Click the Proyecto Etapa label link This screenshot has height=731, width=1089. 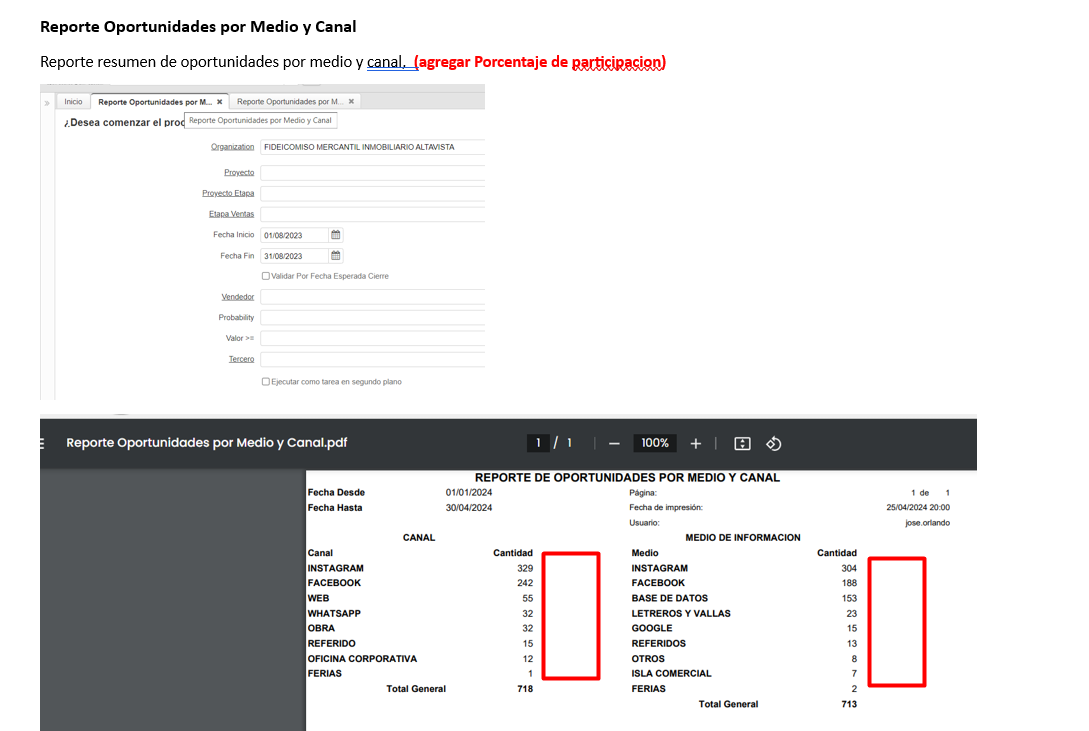228,193
